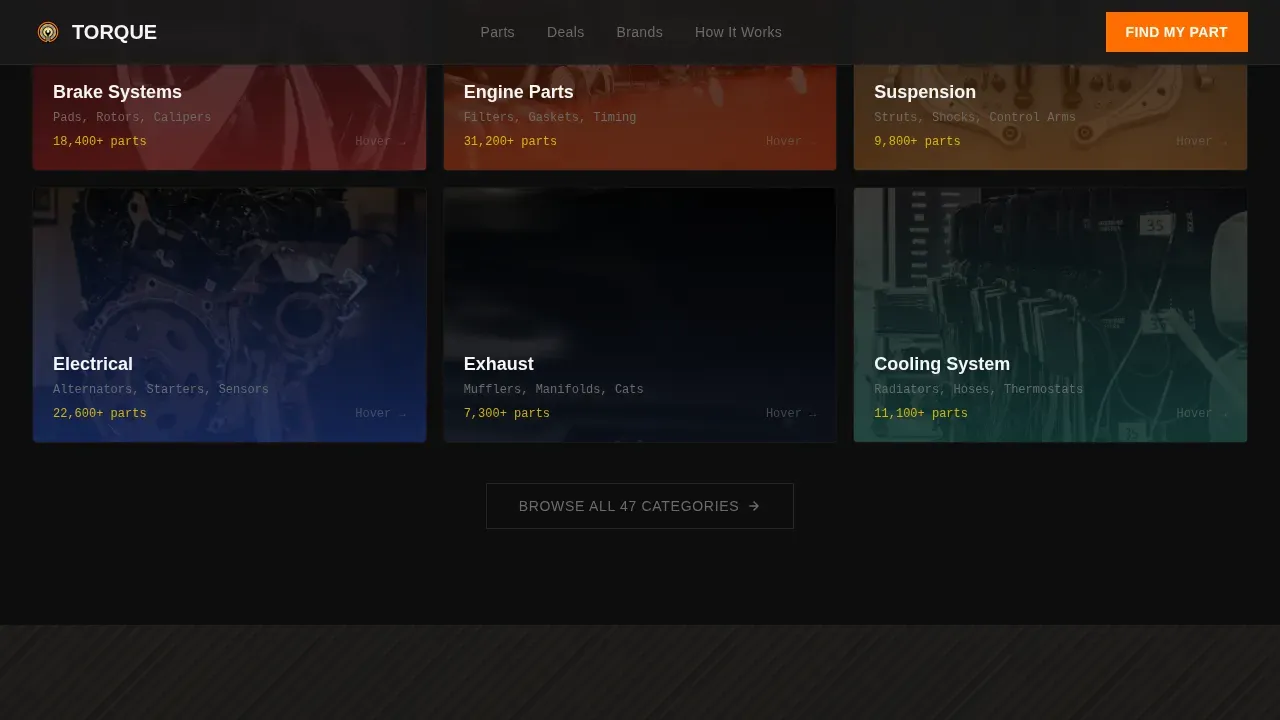Click Hover arrow on Exhaust card
Image resolution: width=1280 pixels, height=720 pixels.
[x=791, y=414]
